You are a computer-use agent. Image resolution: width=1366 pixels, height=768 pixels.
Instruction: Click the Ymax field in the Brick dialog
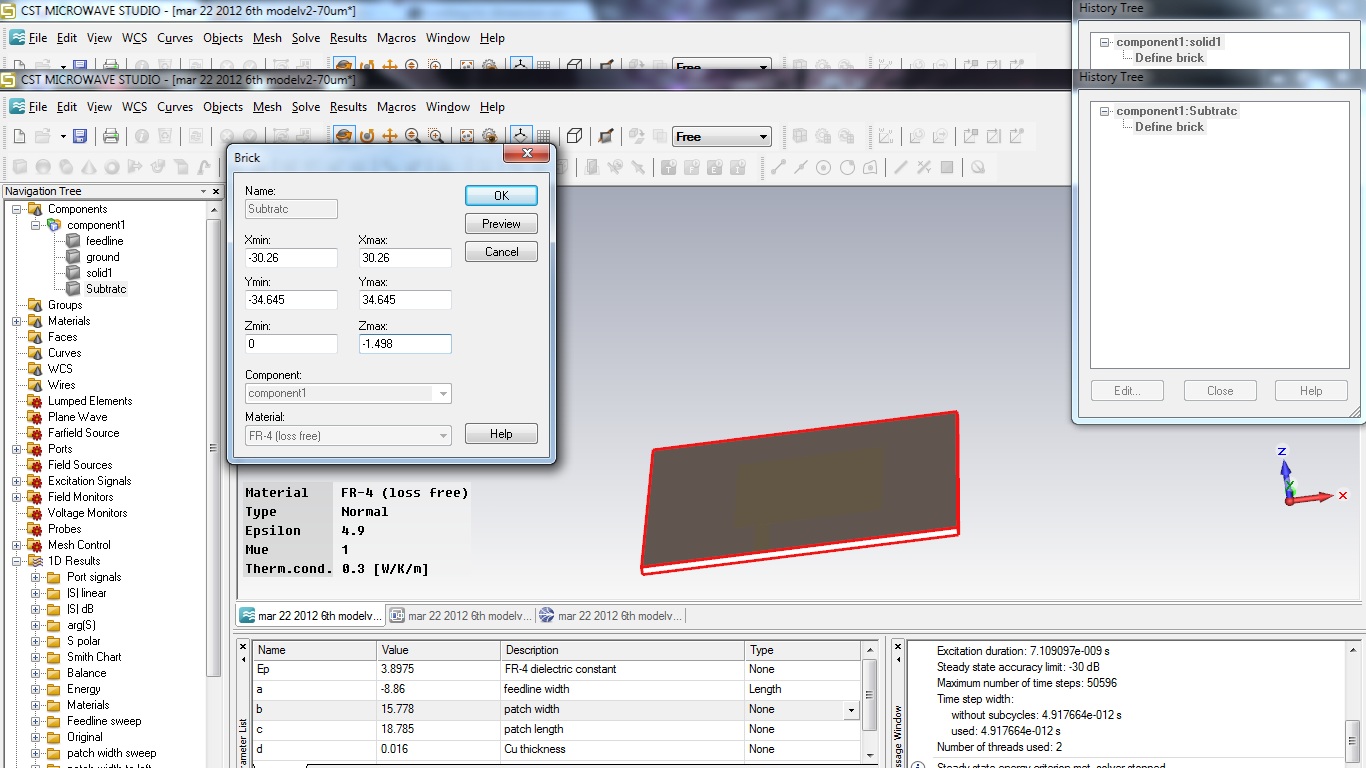pyautogui.click(x=405, y=300)
